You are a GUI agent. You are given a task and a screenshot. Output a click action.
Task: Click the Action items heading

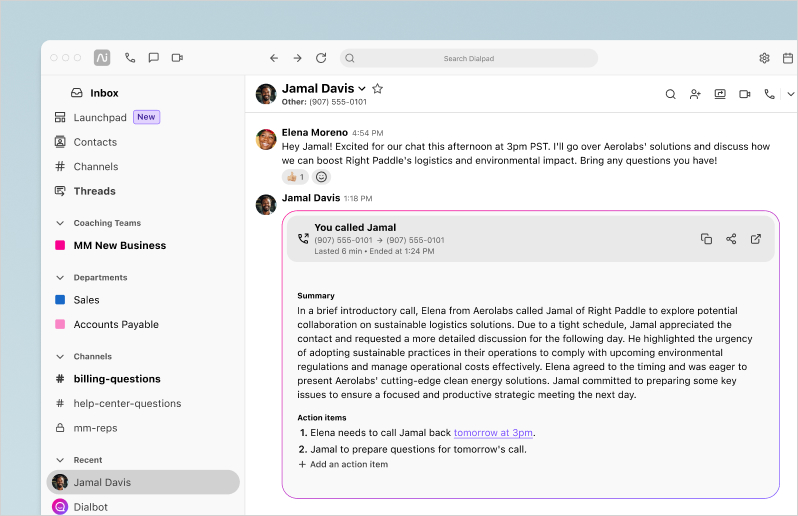tap(322, 417)
